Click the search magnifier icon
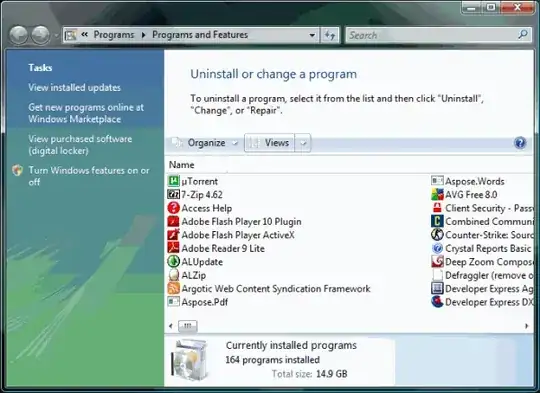The width and height of the screenshot is (540, 393). click(x=523, y=35)
